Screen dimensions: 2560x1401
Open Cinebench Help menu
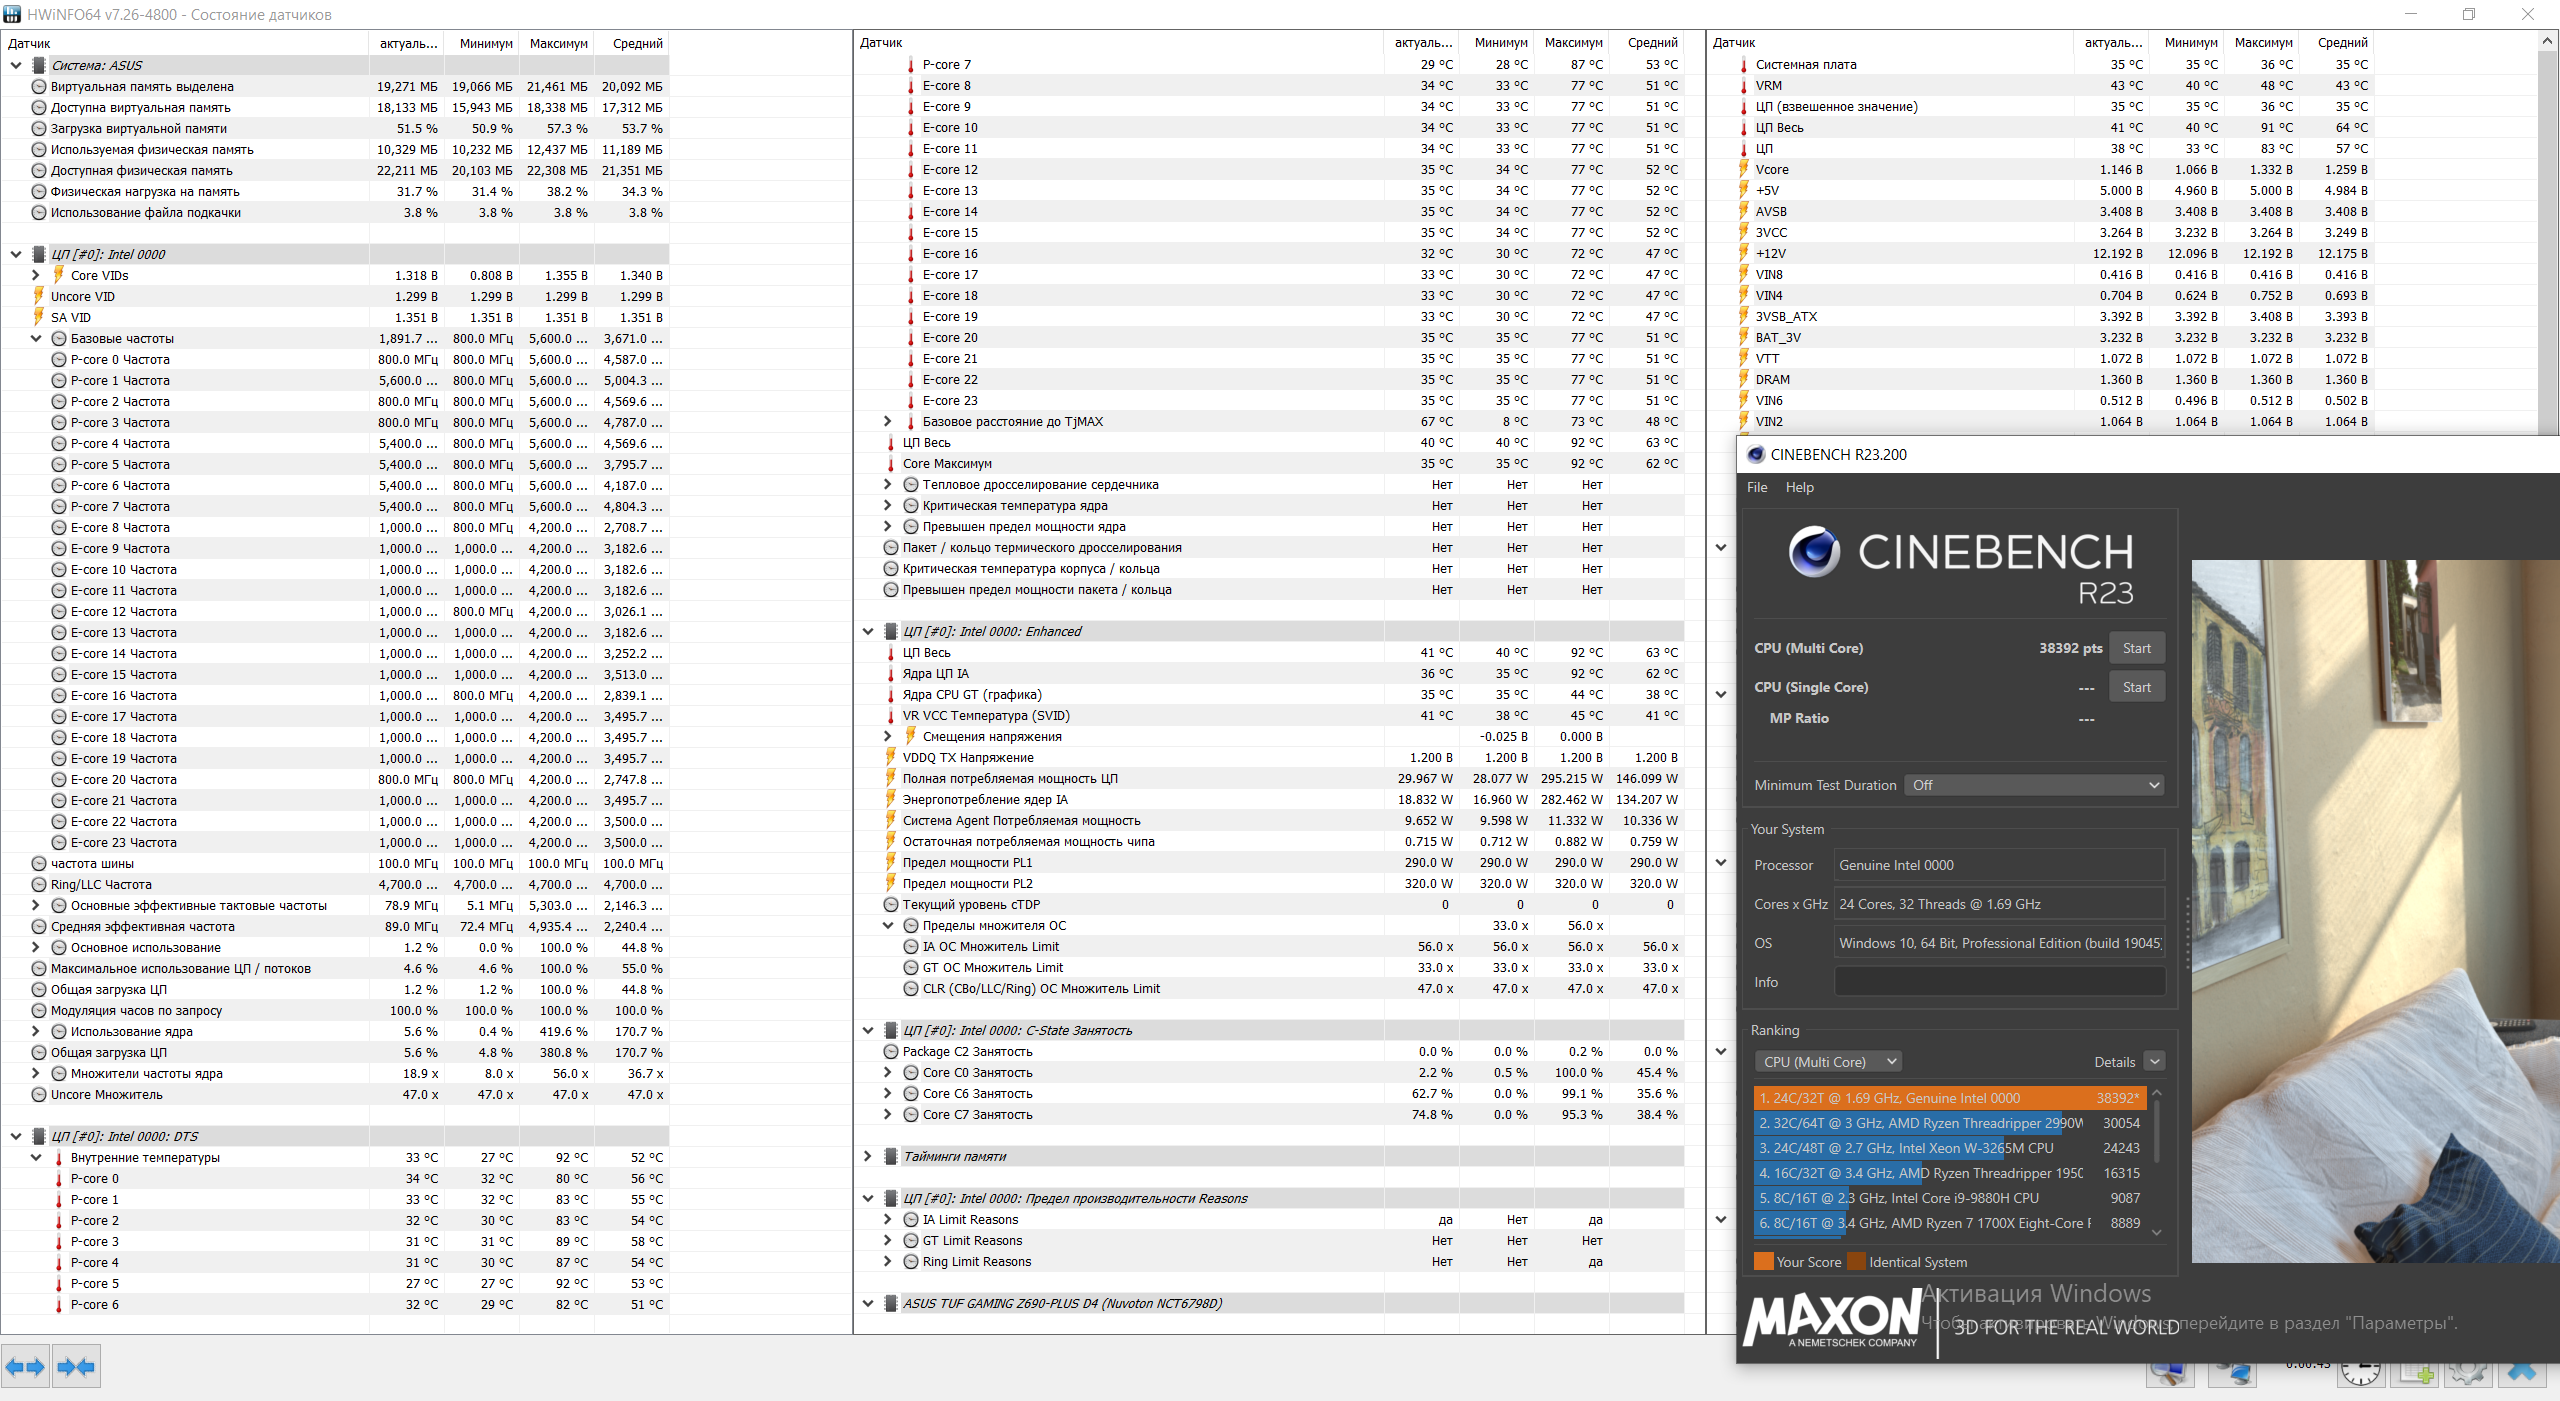point(1799,487)
